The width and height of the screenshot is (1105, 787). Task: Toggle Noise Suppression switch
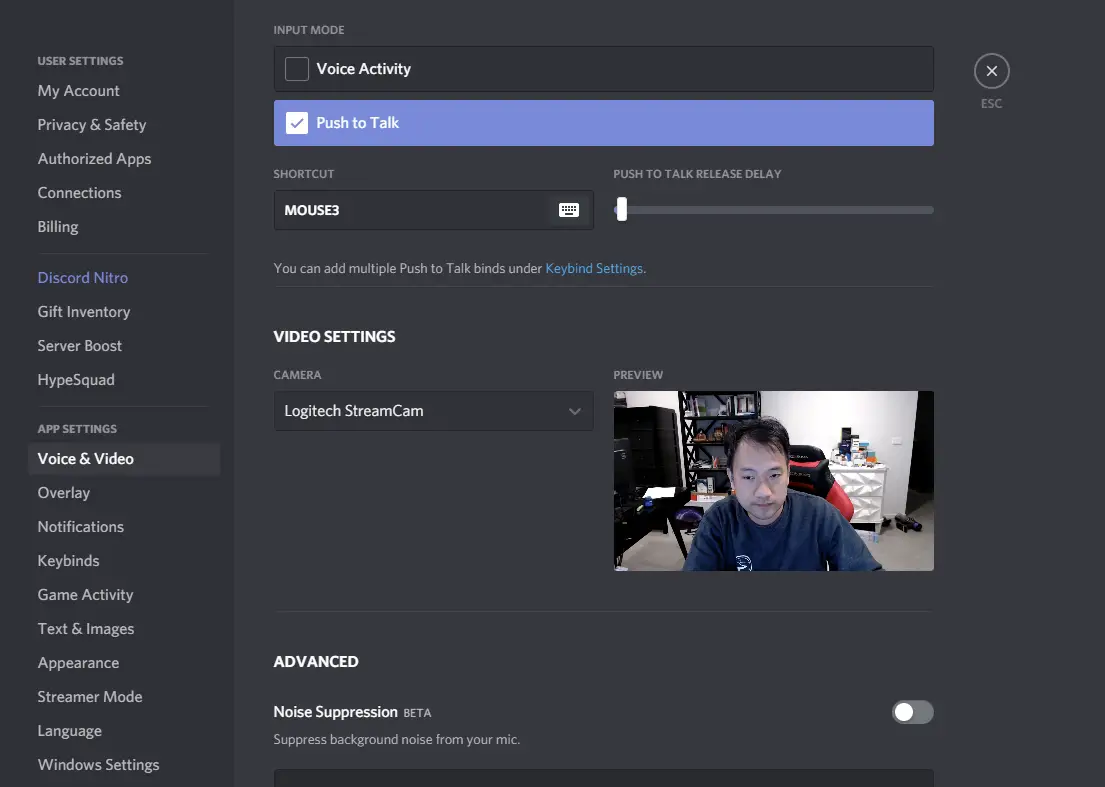pos(913,712)
